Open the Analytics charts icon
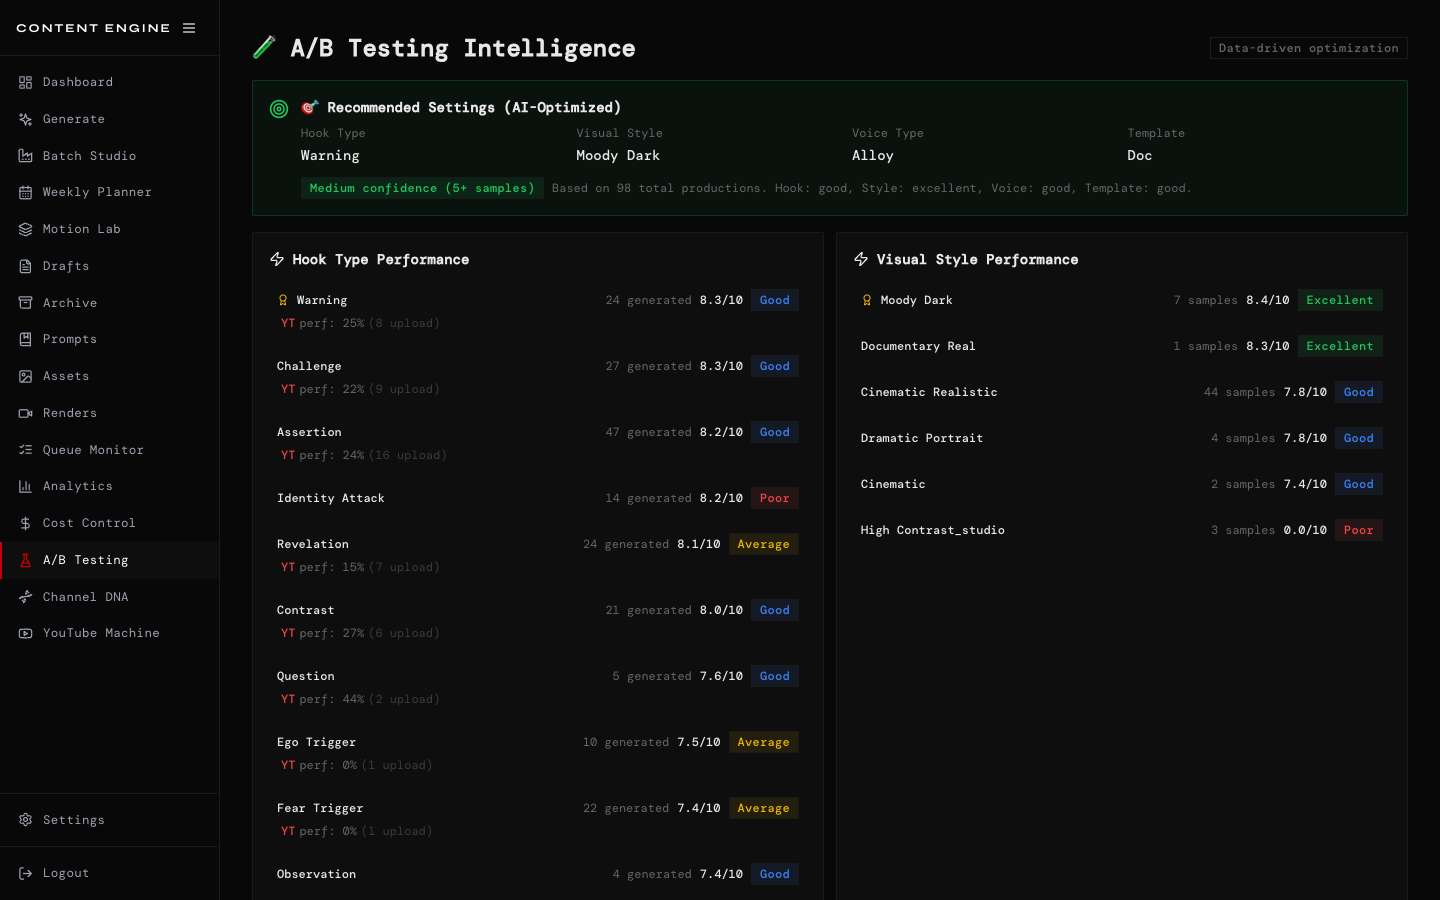 tap(25, 486)
